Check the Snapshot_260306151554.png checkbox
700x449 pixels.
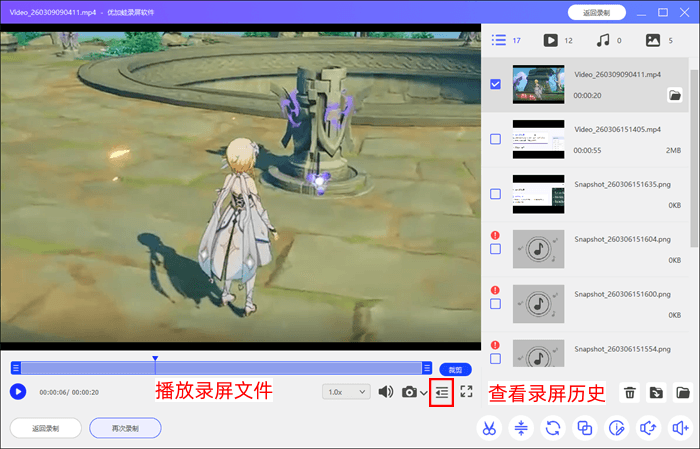pyautogui.click(x=495, y=358)
